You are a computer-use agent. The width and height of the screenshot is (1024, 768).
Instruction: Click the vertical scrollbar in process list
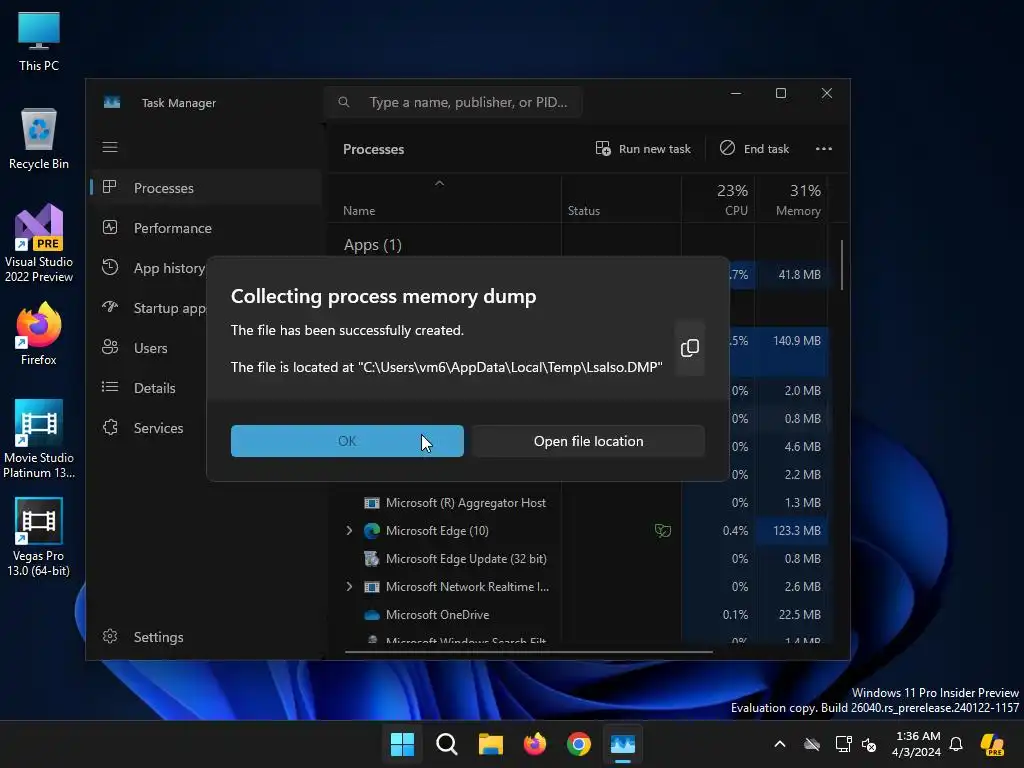(842, 266)
